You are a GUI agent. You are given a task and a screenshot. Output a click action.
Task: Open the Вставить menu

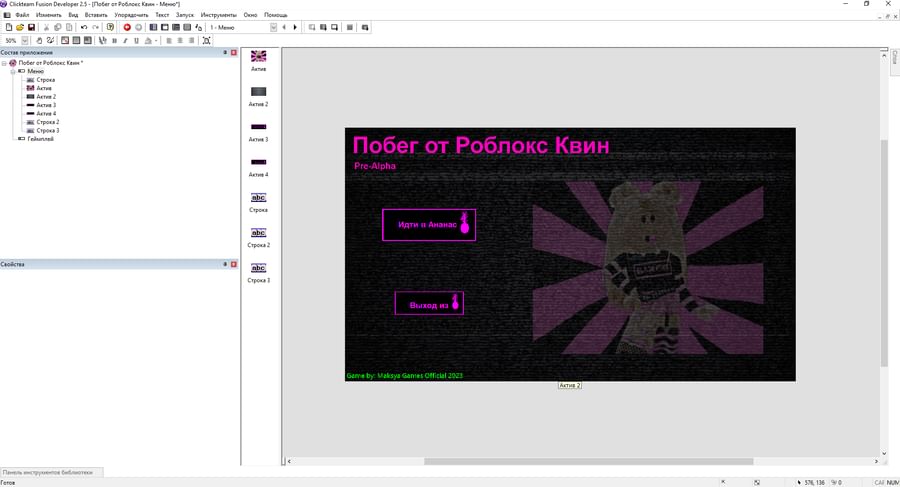click(x=96, y=15)
